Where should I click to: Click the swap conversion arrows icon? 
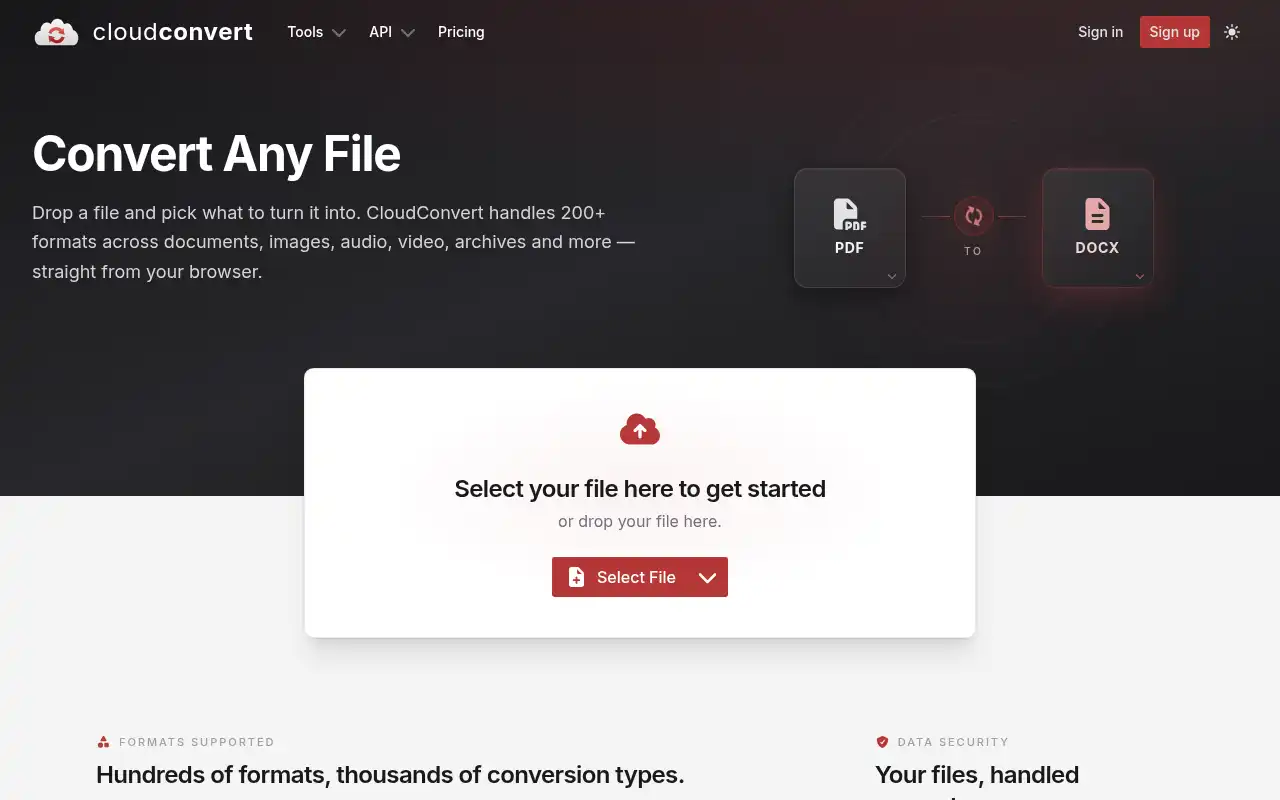click(974, 216)
